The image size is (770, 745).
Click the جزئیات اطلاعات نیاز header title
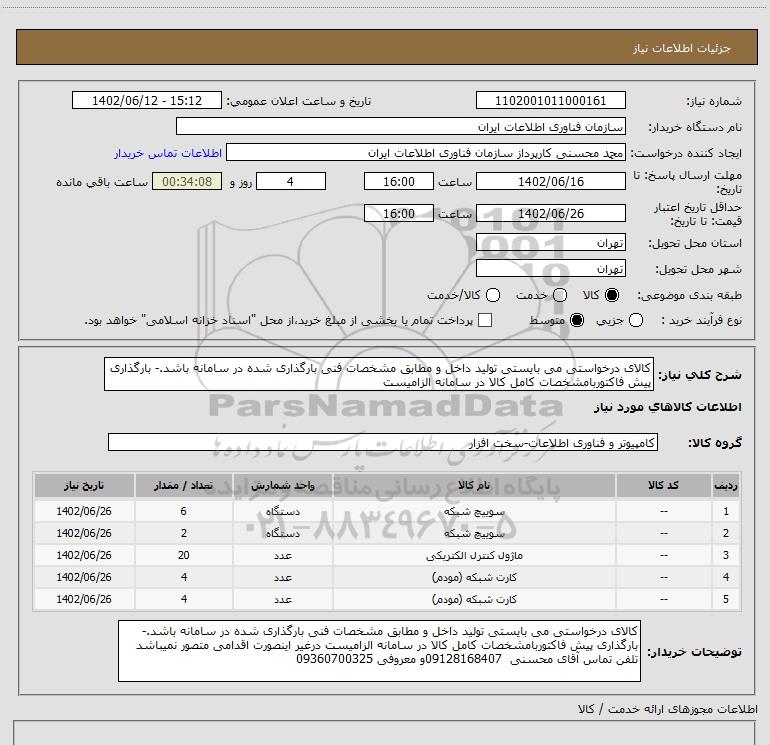tap(682, 48)
